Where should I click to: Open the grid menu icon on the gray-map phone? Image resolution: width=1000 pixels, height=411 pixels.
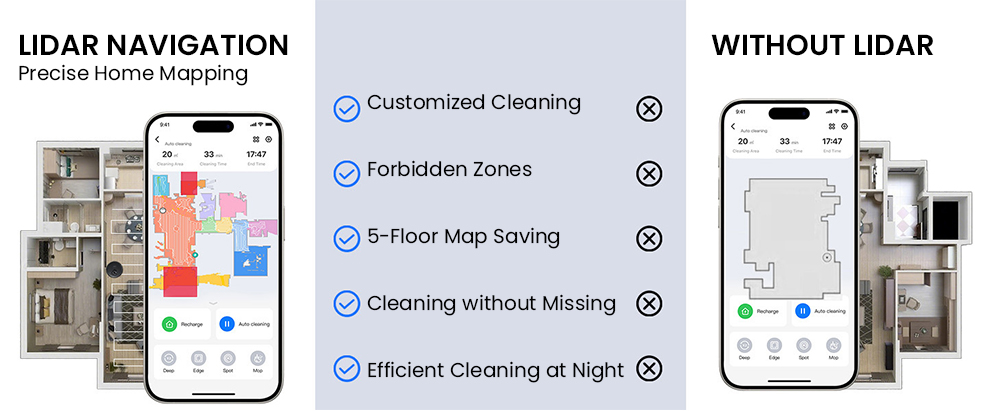(833, 127)
